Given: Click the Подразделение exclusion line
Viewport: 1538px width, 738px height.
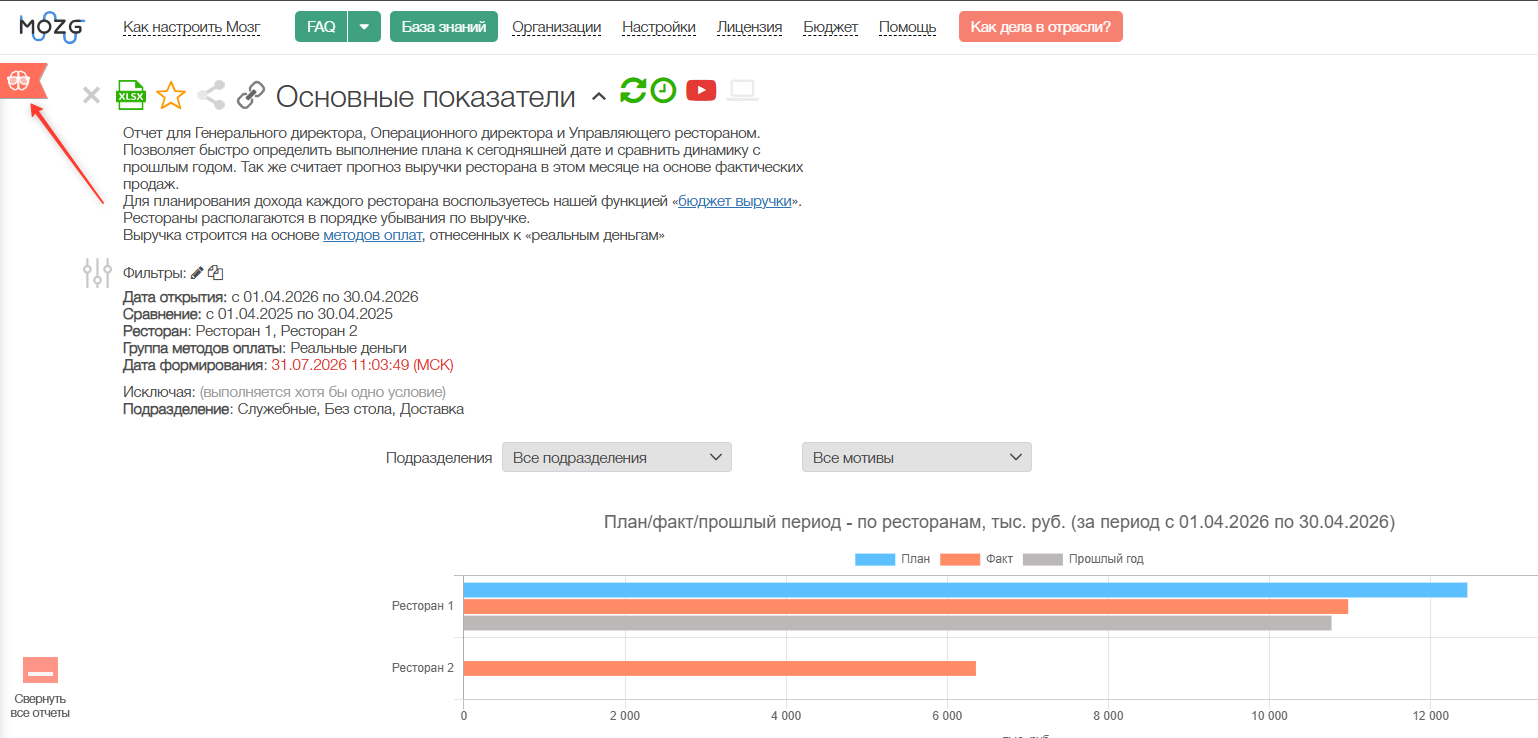Looking at the screenshot, I should point(294,409).
